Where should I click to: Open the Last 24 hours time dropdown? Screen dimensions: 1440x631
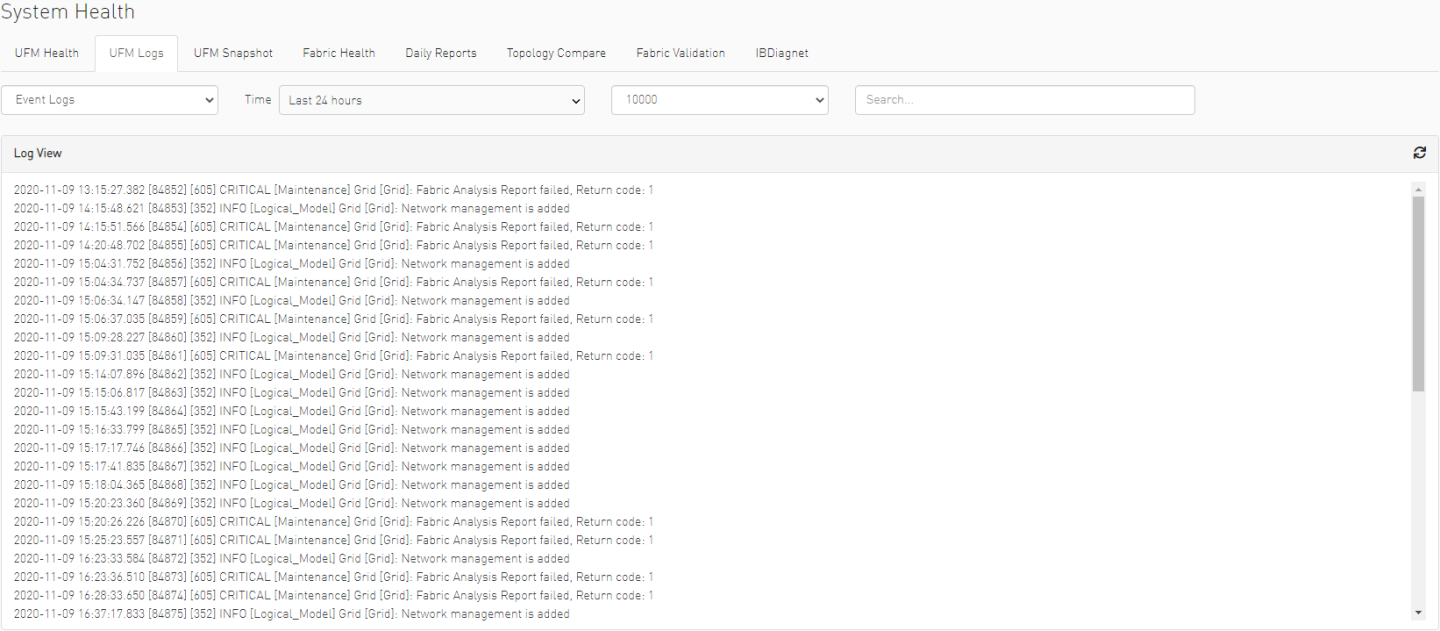[430, 100]
